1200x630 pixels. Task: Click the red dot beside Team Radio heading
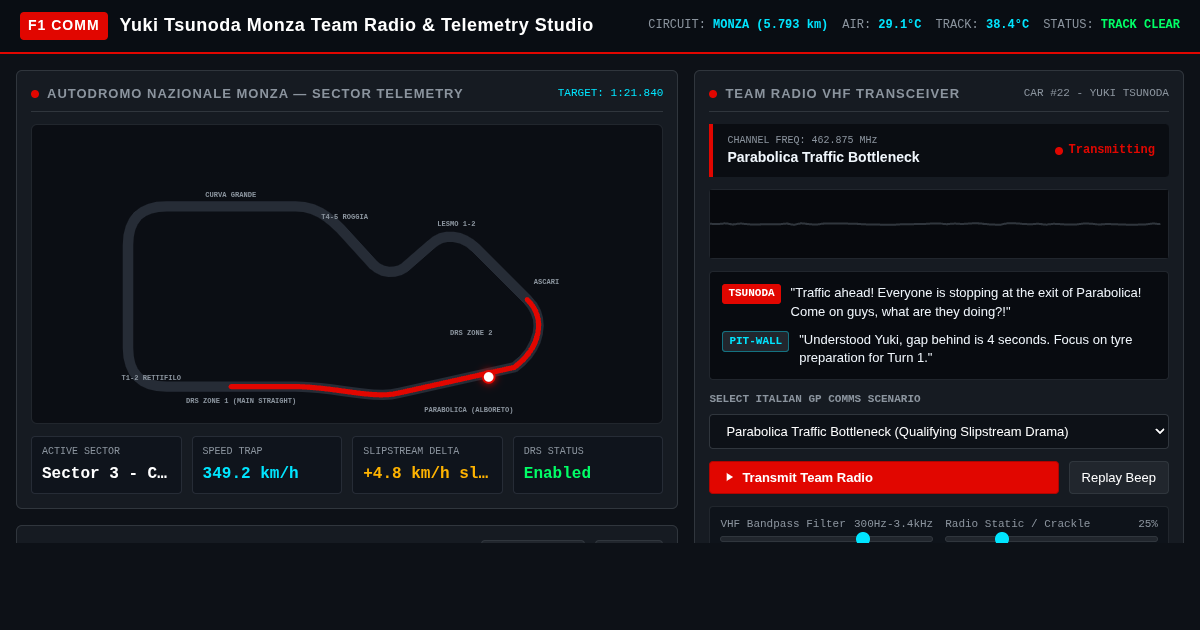click(x=713, y=94)
